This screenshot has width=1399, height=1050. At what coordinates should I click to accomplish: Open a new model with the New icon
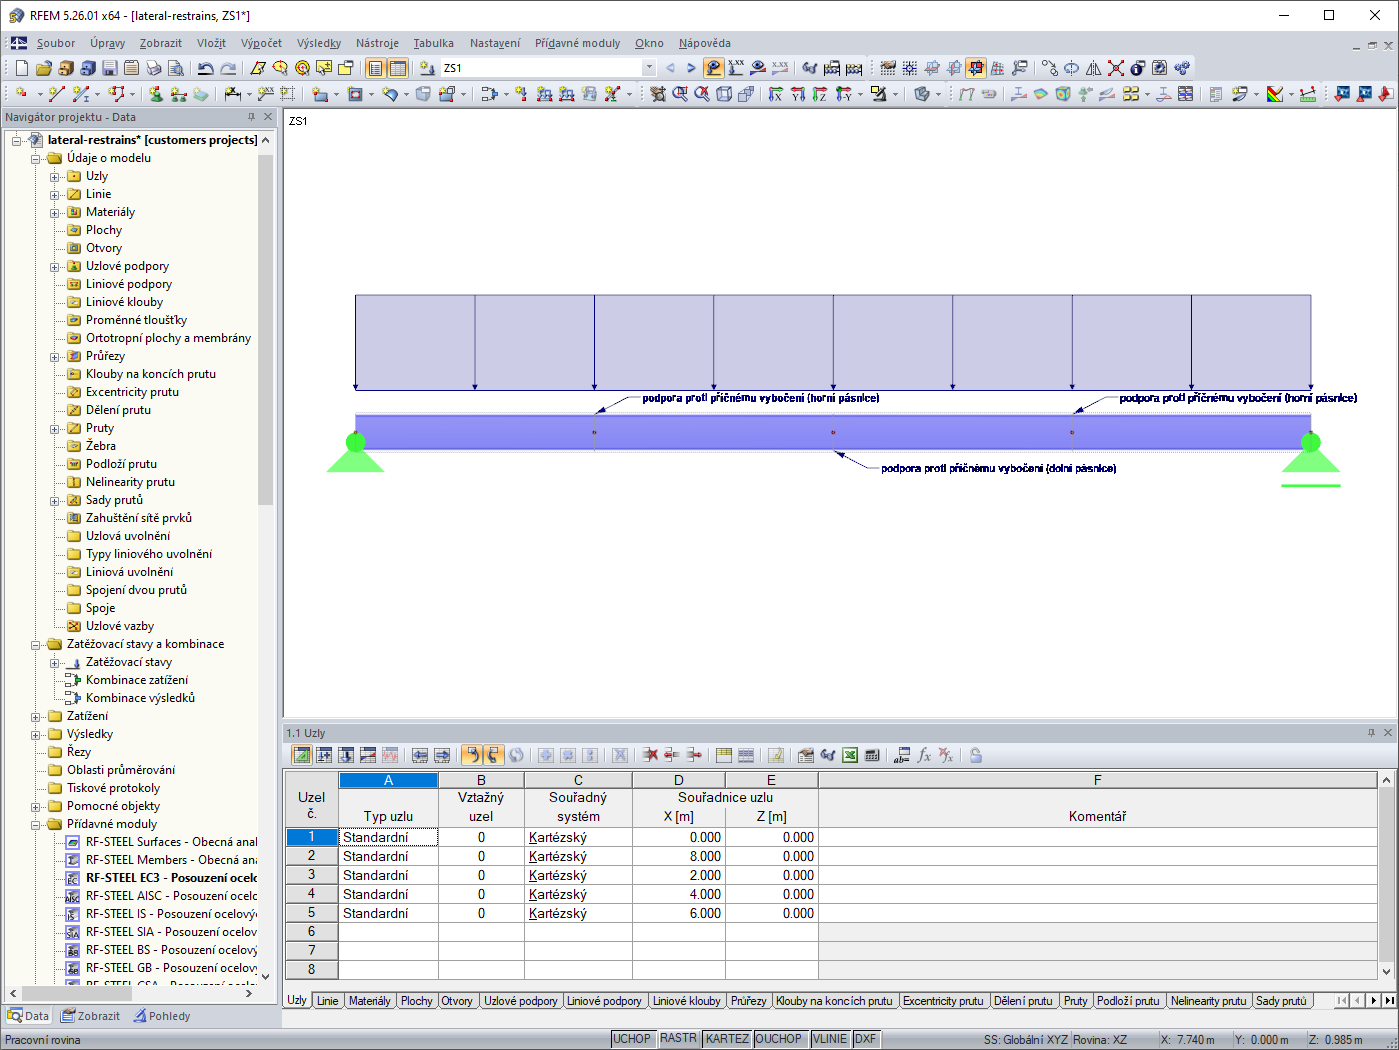point(21,67)
